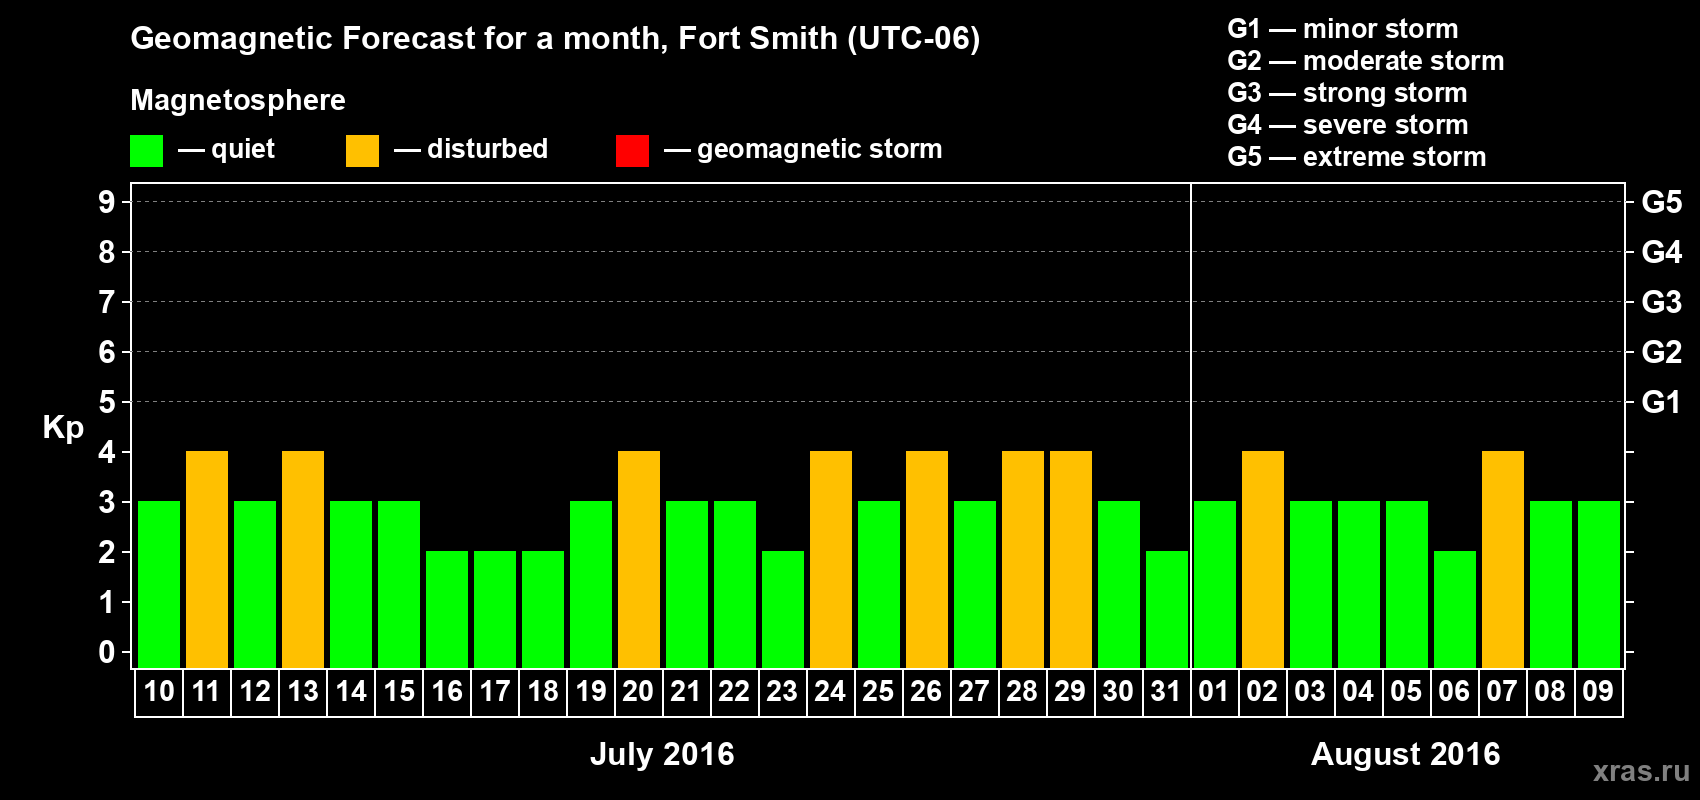
Task: Click the date cell 13 in July
Action: (303, 692)
